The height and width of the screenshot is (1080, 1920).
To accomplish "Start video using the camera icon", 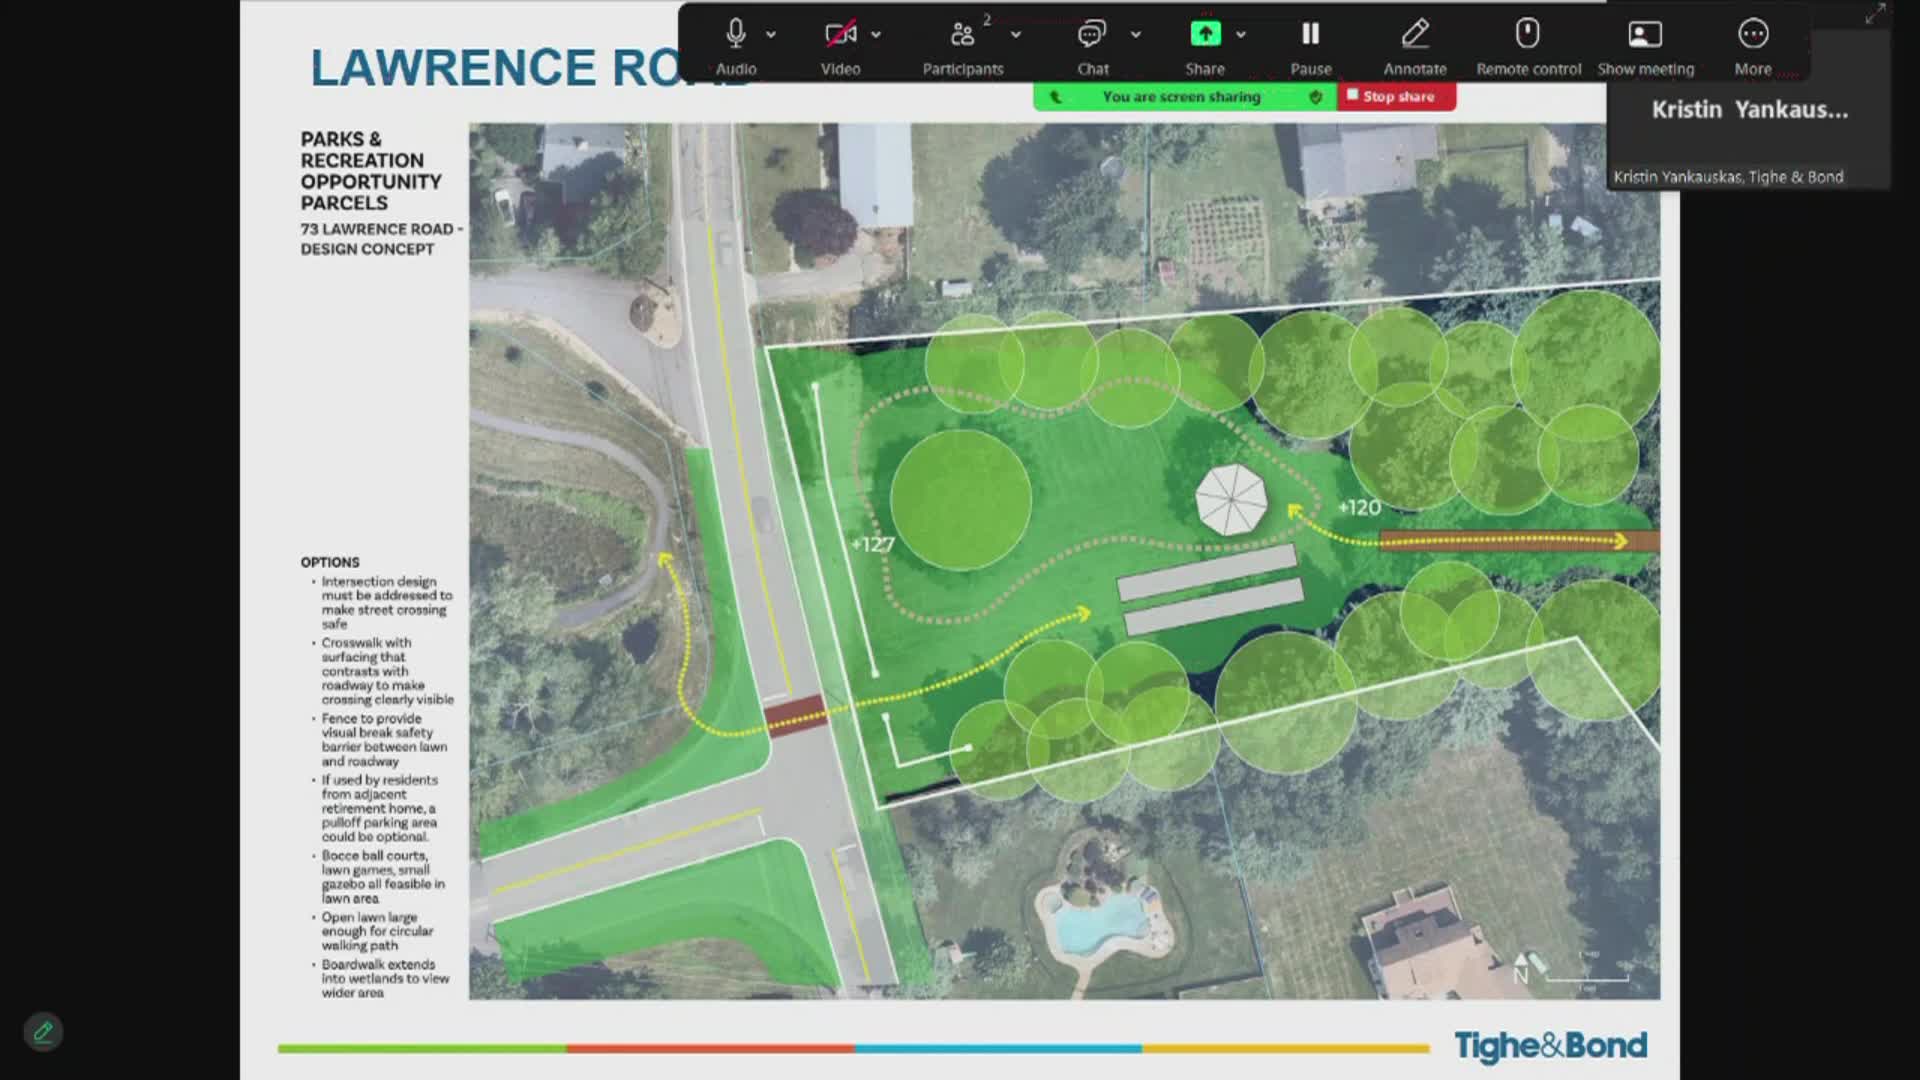I will coord(840,34).
